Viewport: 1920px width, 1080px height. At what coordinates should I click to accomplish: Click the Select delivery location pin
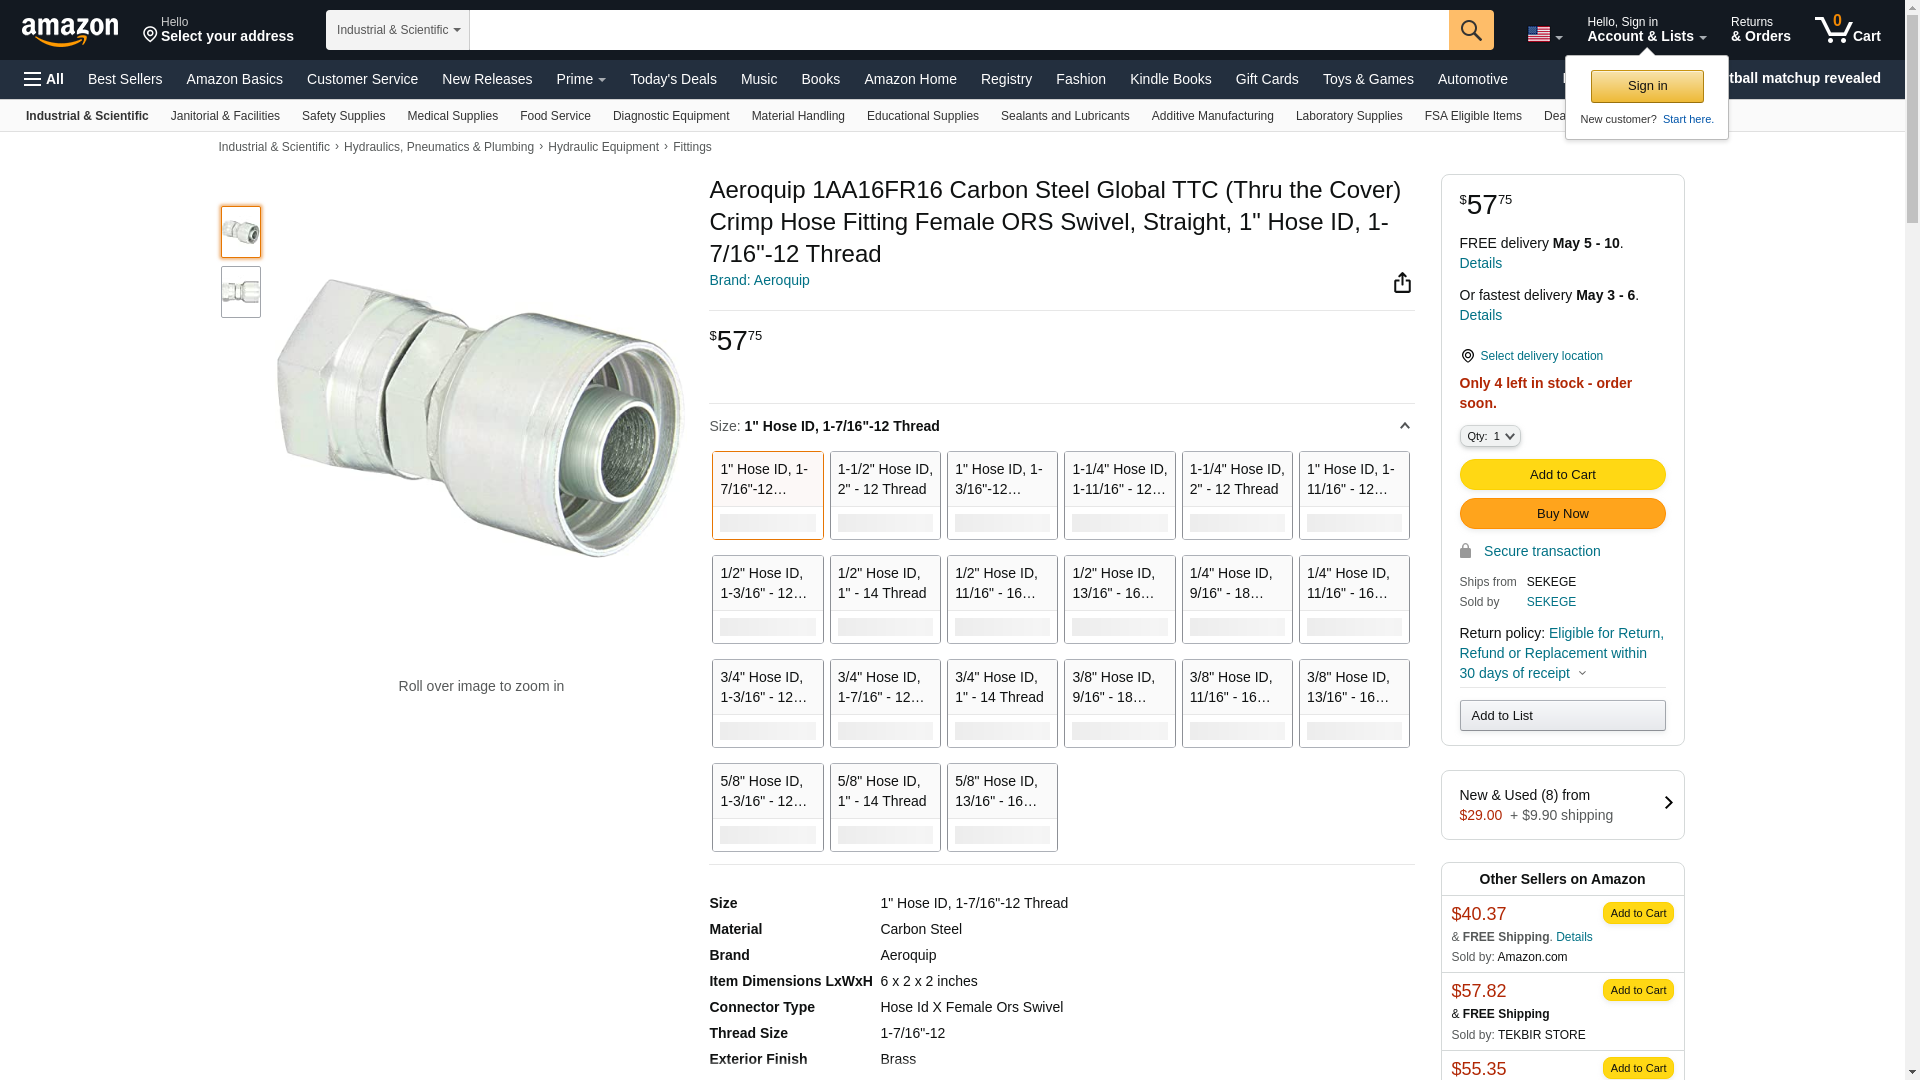pos(1467,356)
